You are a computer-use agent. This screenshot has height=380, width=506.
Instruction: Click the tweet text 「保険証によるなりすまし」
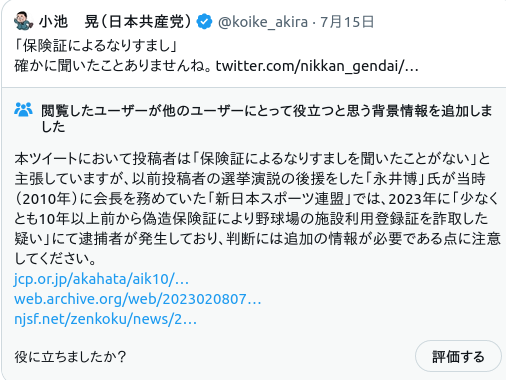pos(96,46)
